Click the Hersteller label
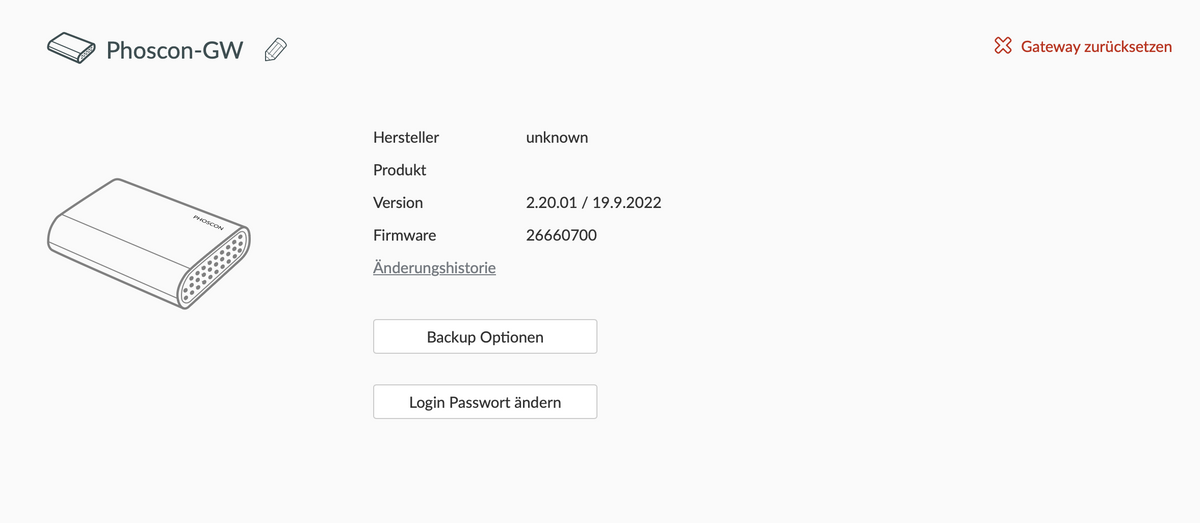This screenshot has height=523, width=1200. click(x=405, y=137)
